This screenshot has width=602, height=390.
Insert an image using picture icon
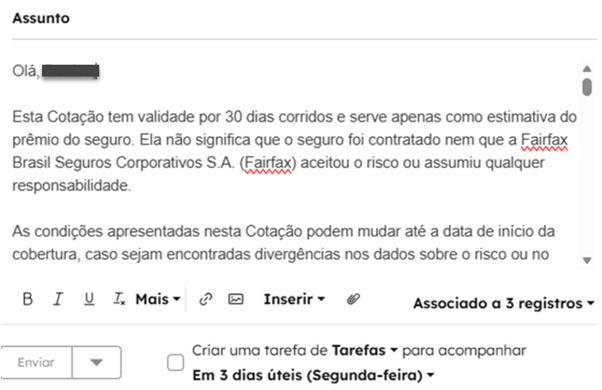coord(236,299)
